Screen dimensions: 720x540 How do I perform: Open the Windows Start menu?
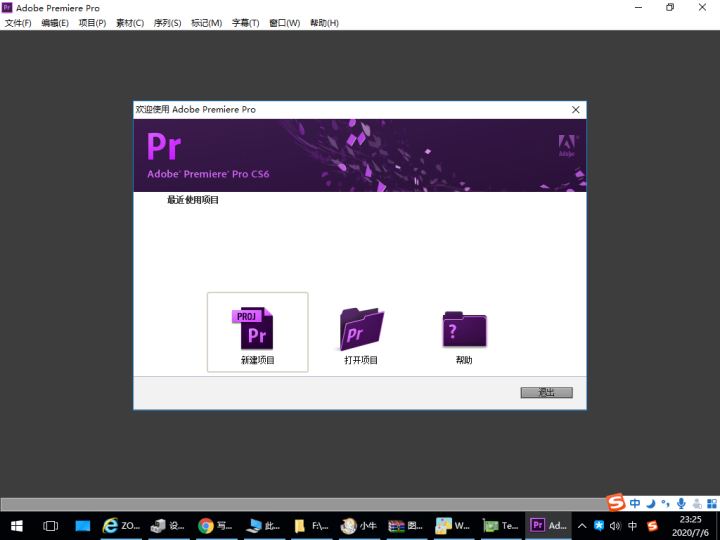coord(17,526)
